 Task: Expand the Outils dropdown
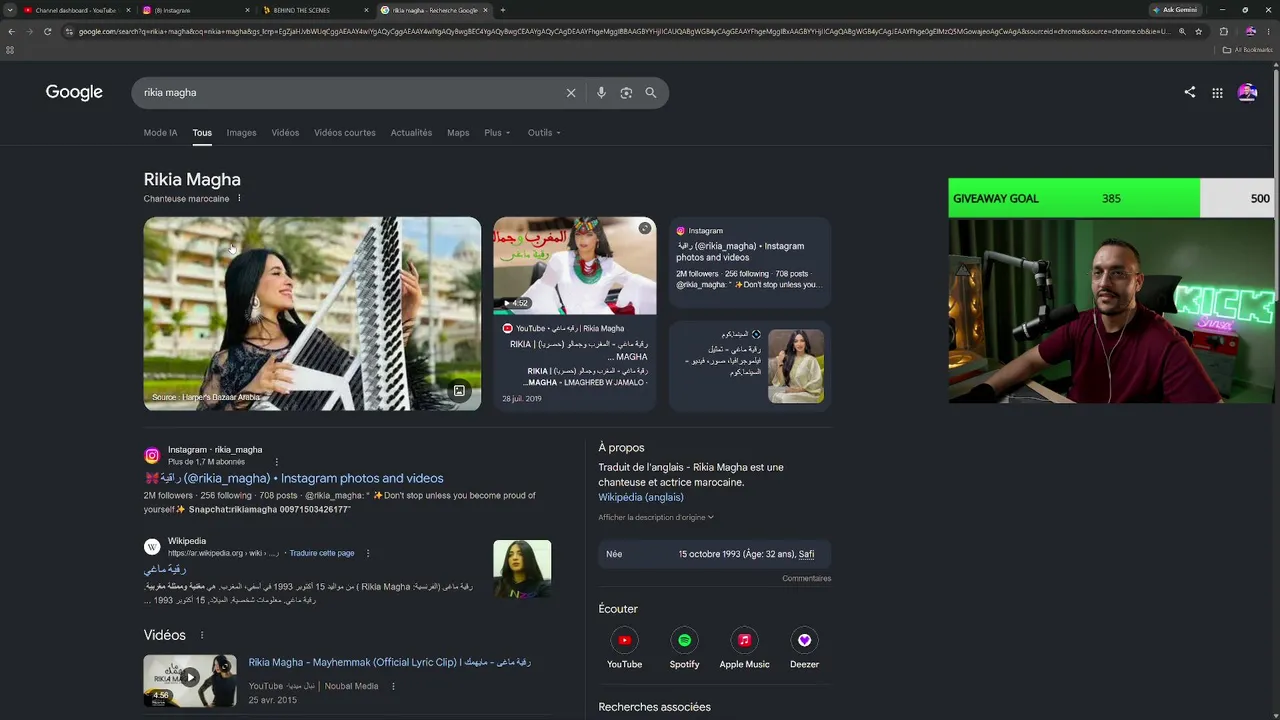(x=544, y=133)
